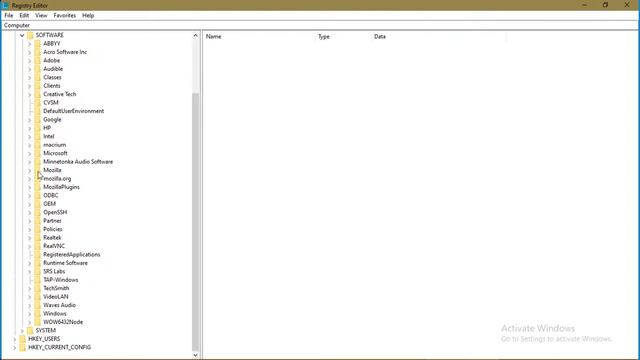Expand the Google key
Screen dimensions: 640x360
29,120
